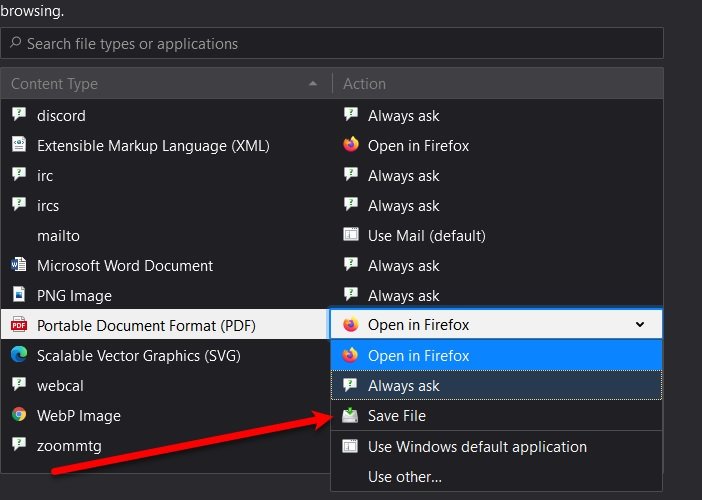Click the discord content type icon
Viewport: 702px width, 500px height.
19,115
